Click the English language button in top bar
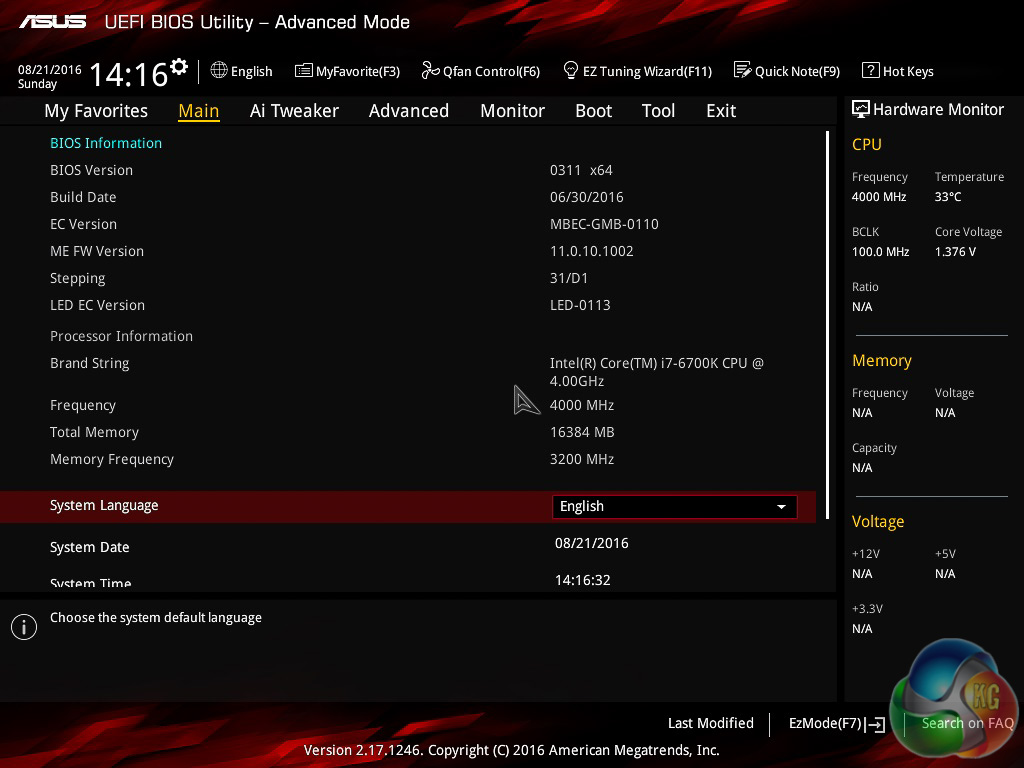 click(242, 71)
